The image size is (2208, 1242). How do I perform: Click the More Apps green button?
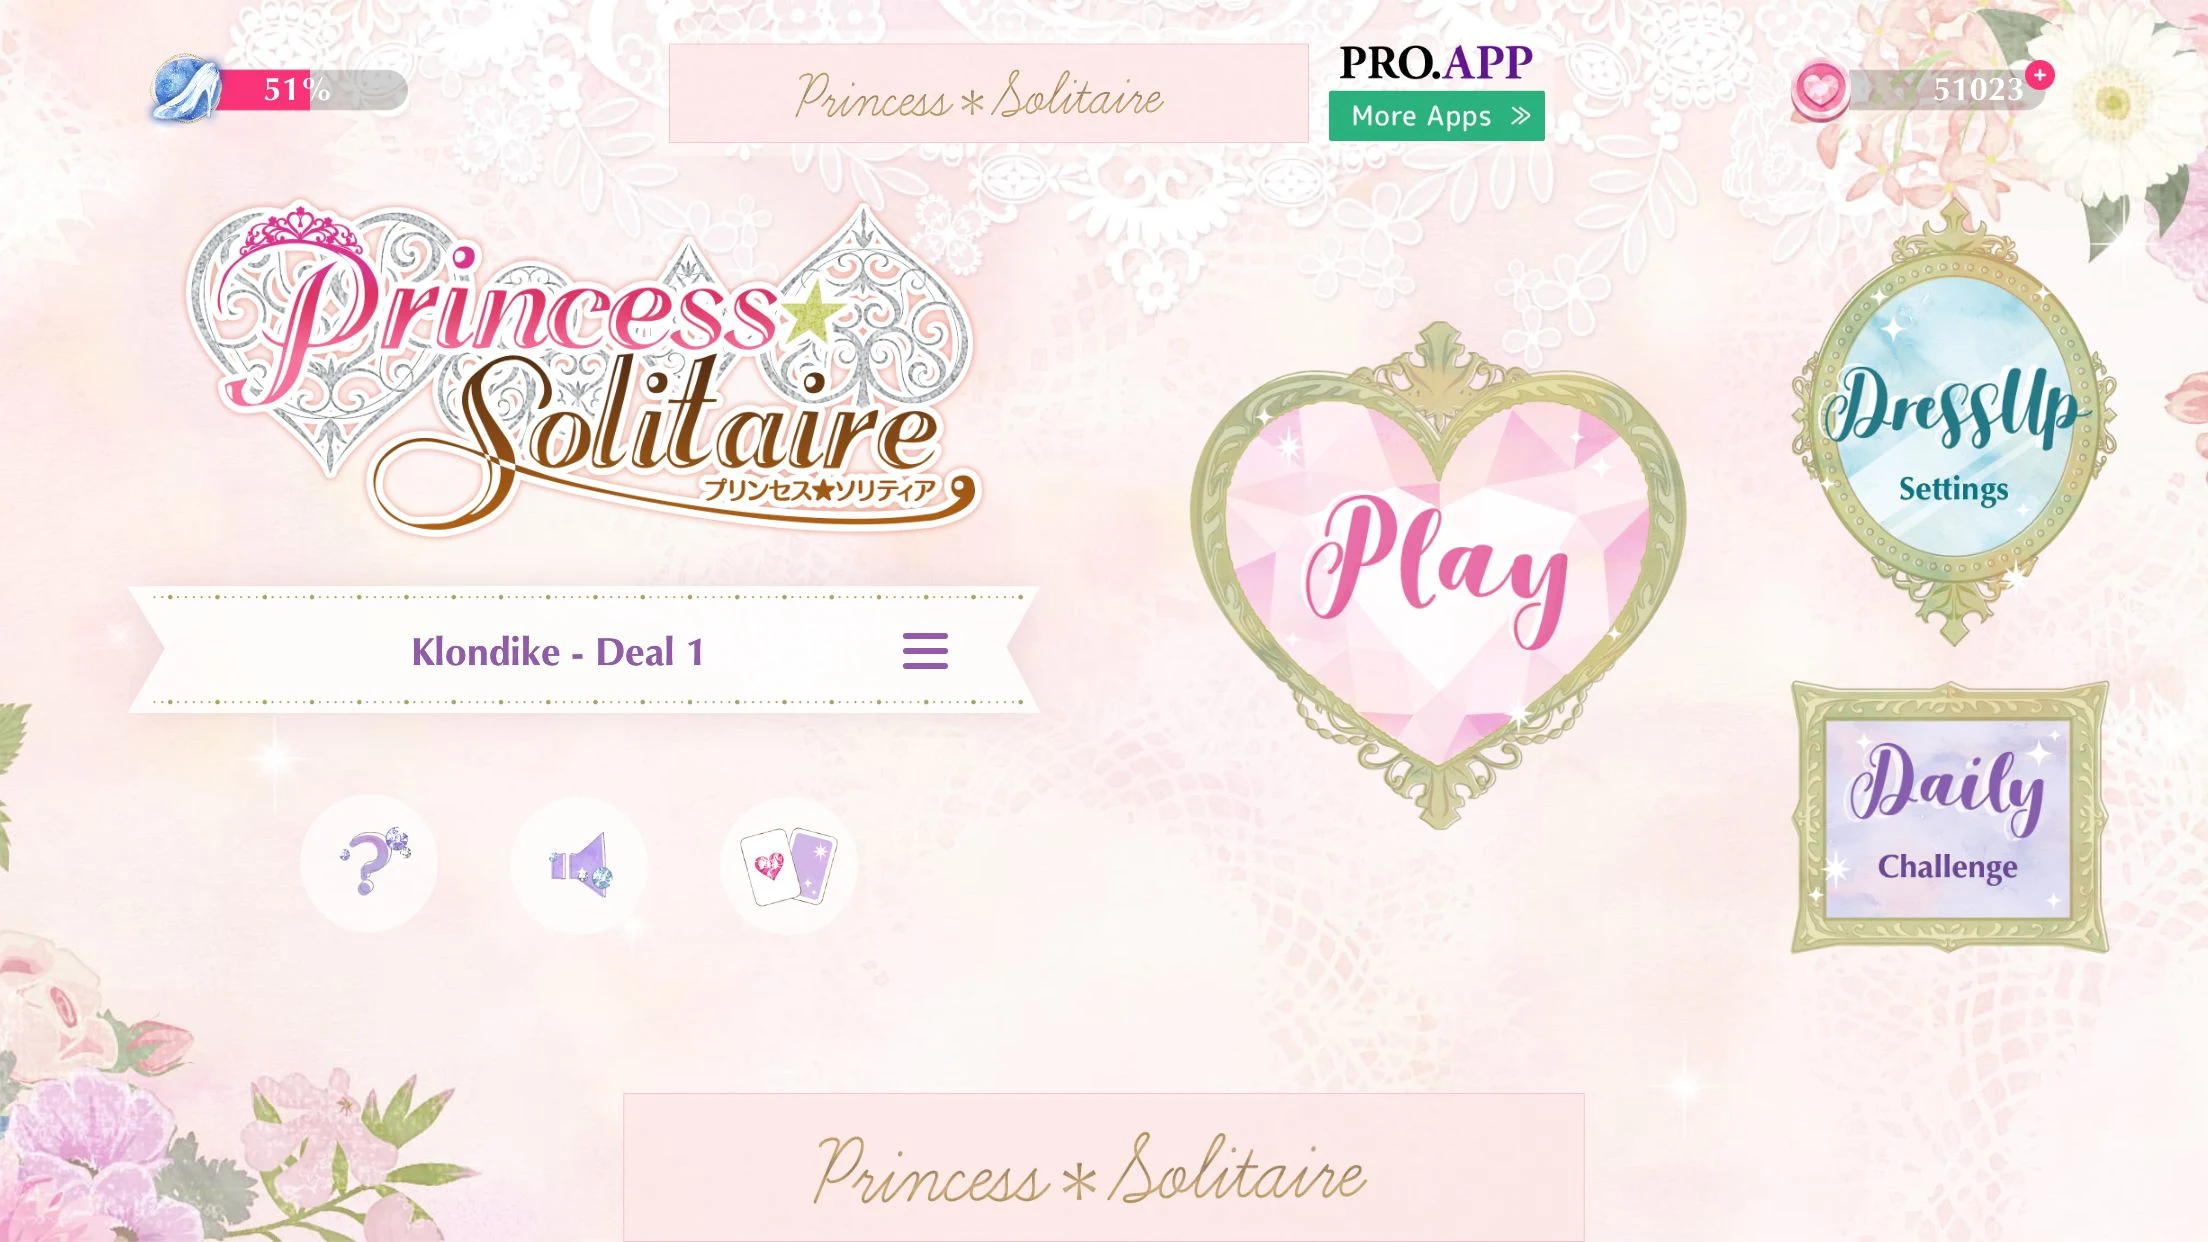[1437, 116]
